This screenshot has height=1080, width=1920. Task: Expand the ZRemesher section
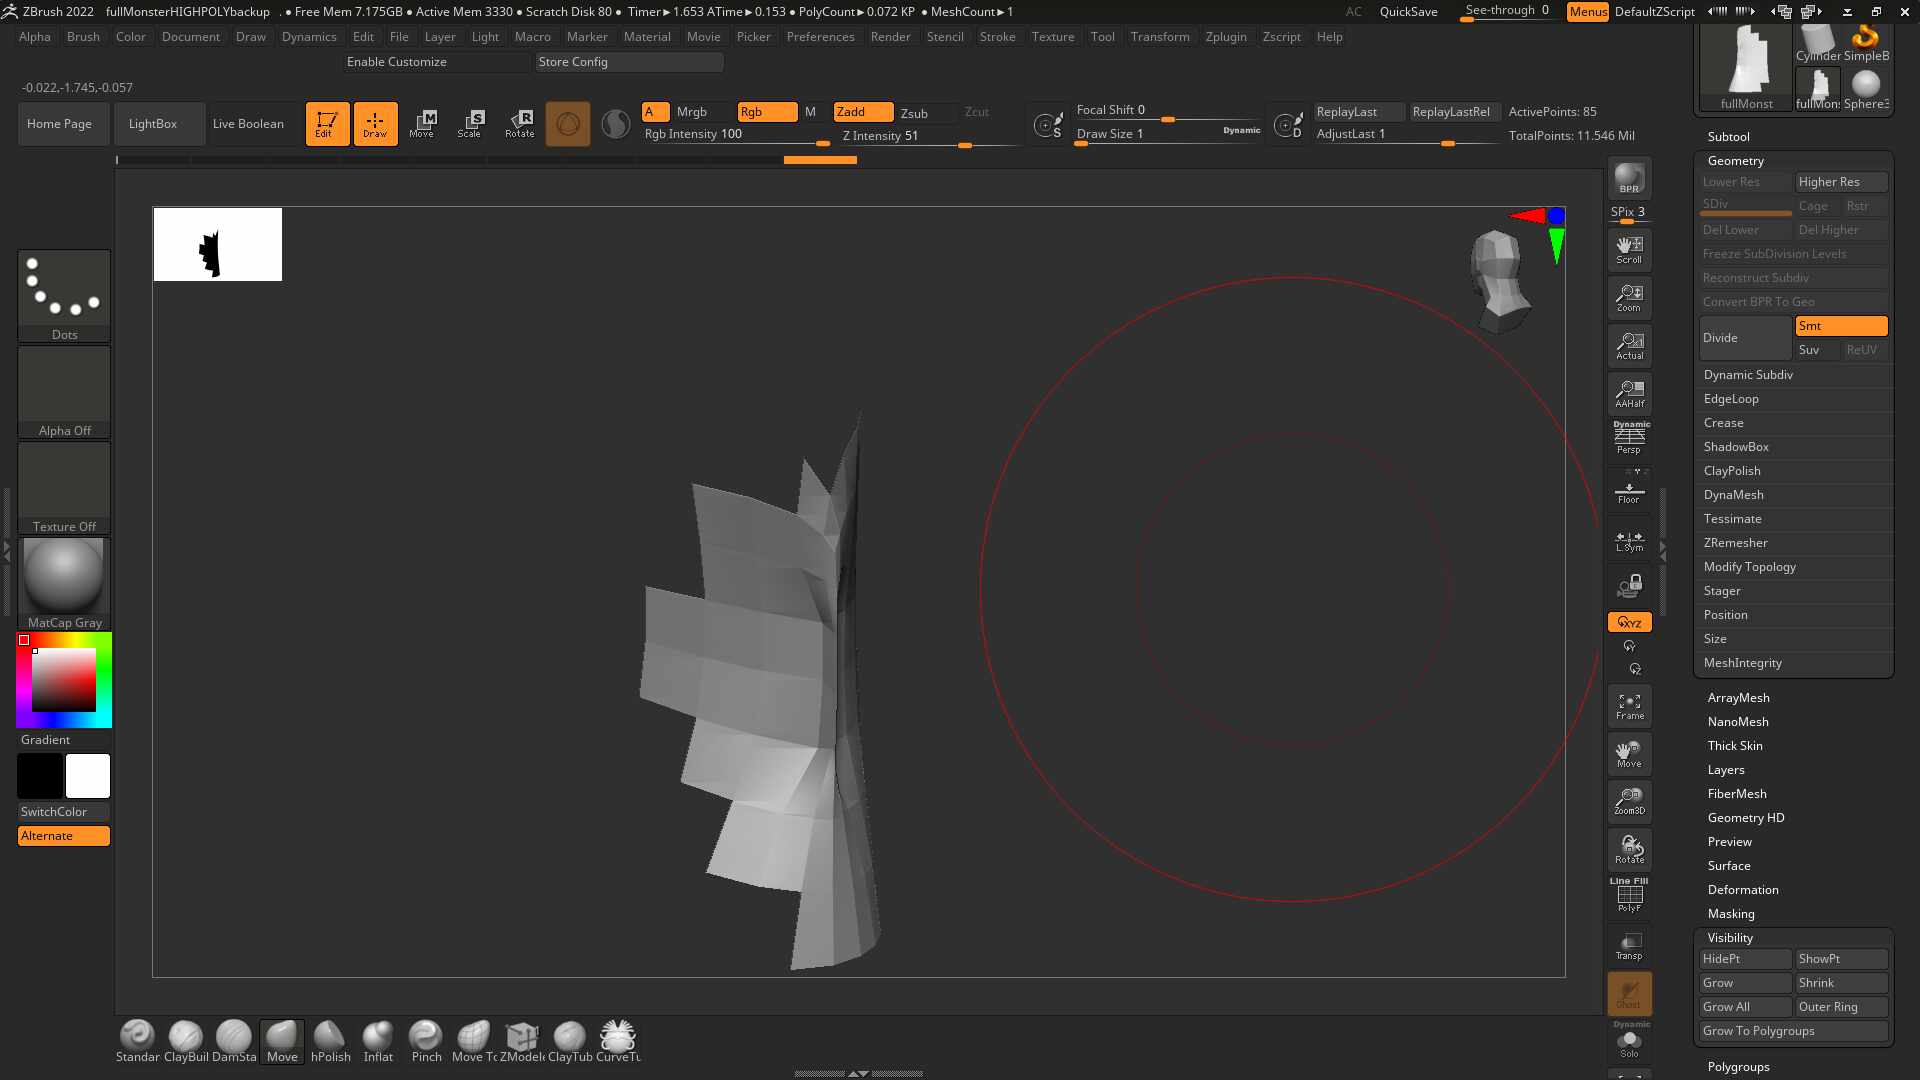(1736, 543)
